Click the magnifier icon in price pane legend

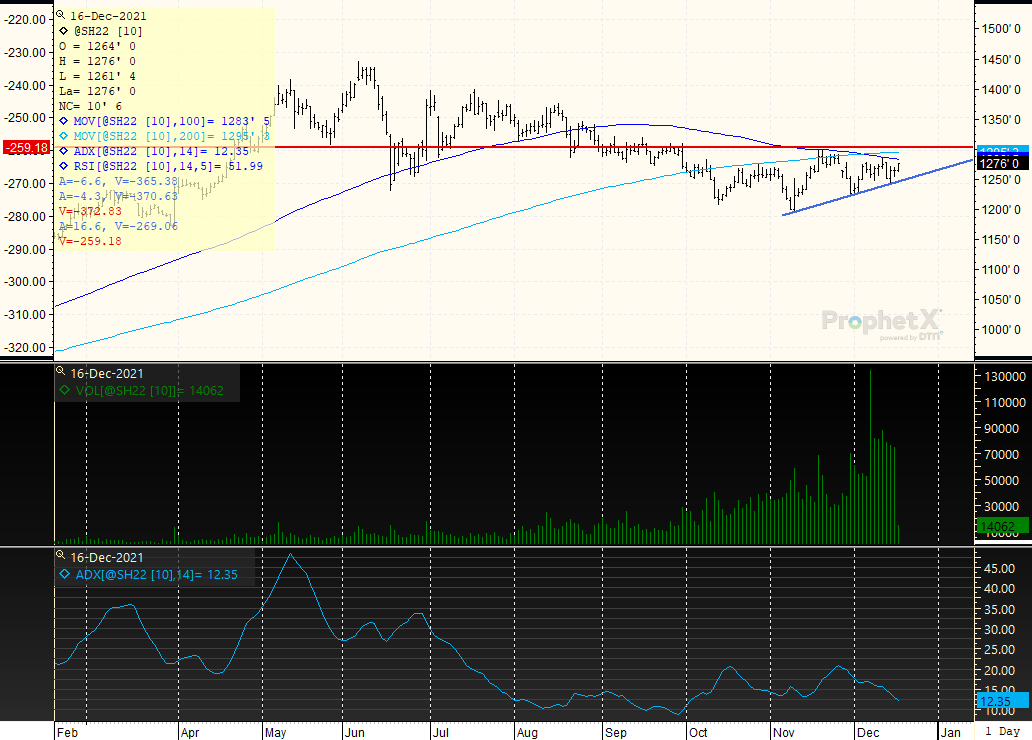60,16
